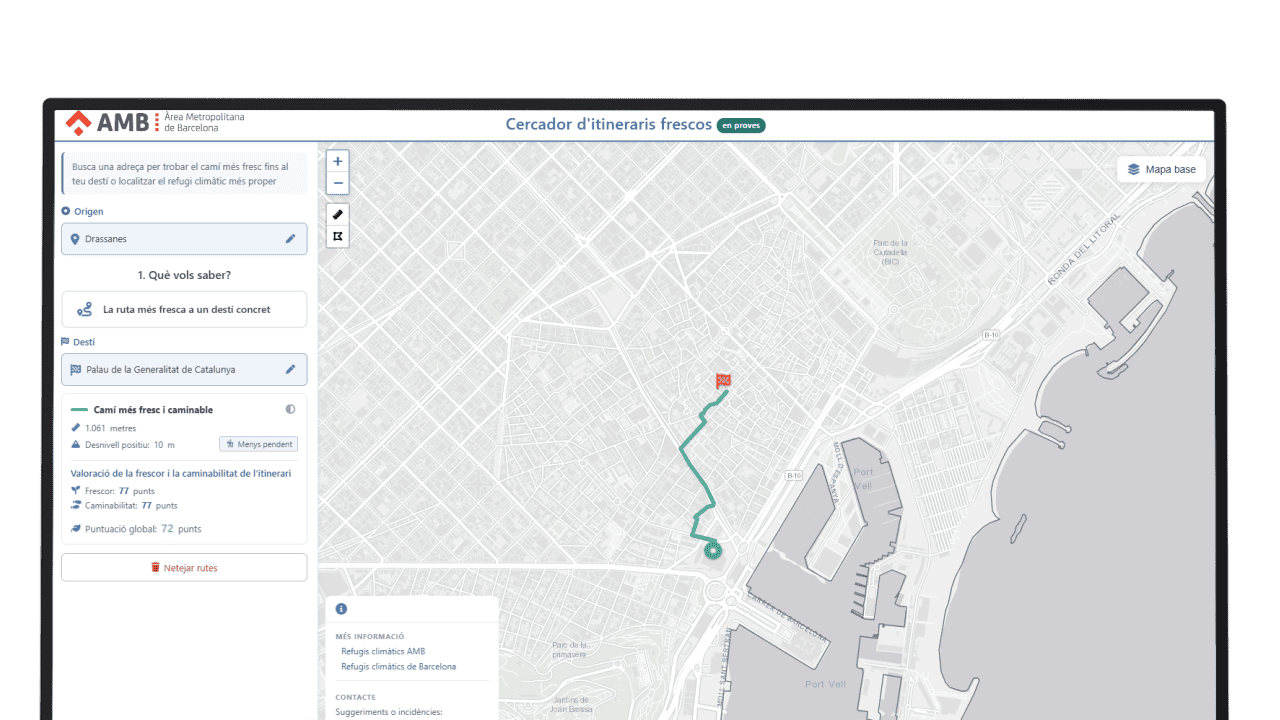Click the red destination flag marker
Viewport: 1280px width, 720px height.
[723, 380]
